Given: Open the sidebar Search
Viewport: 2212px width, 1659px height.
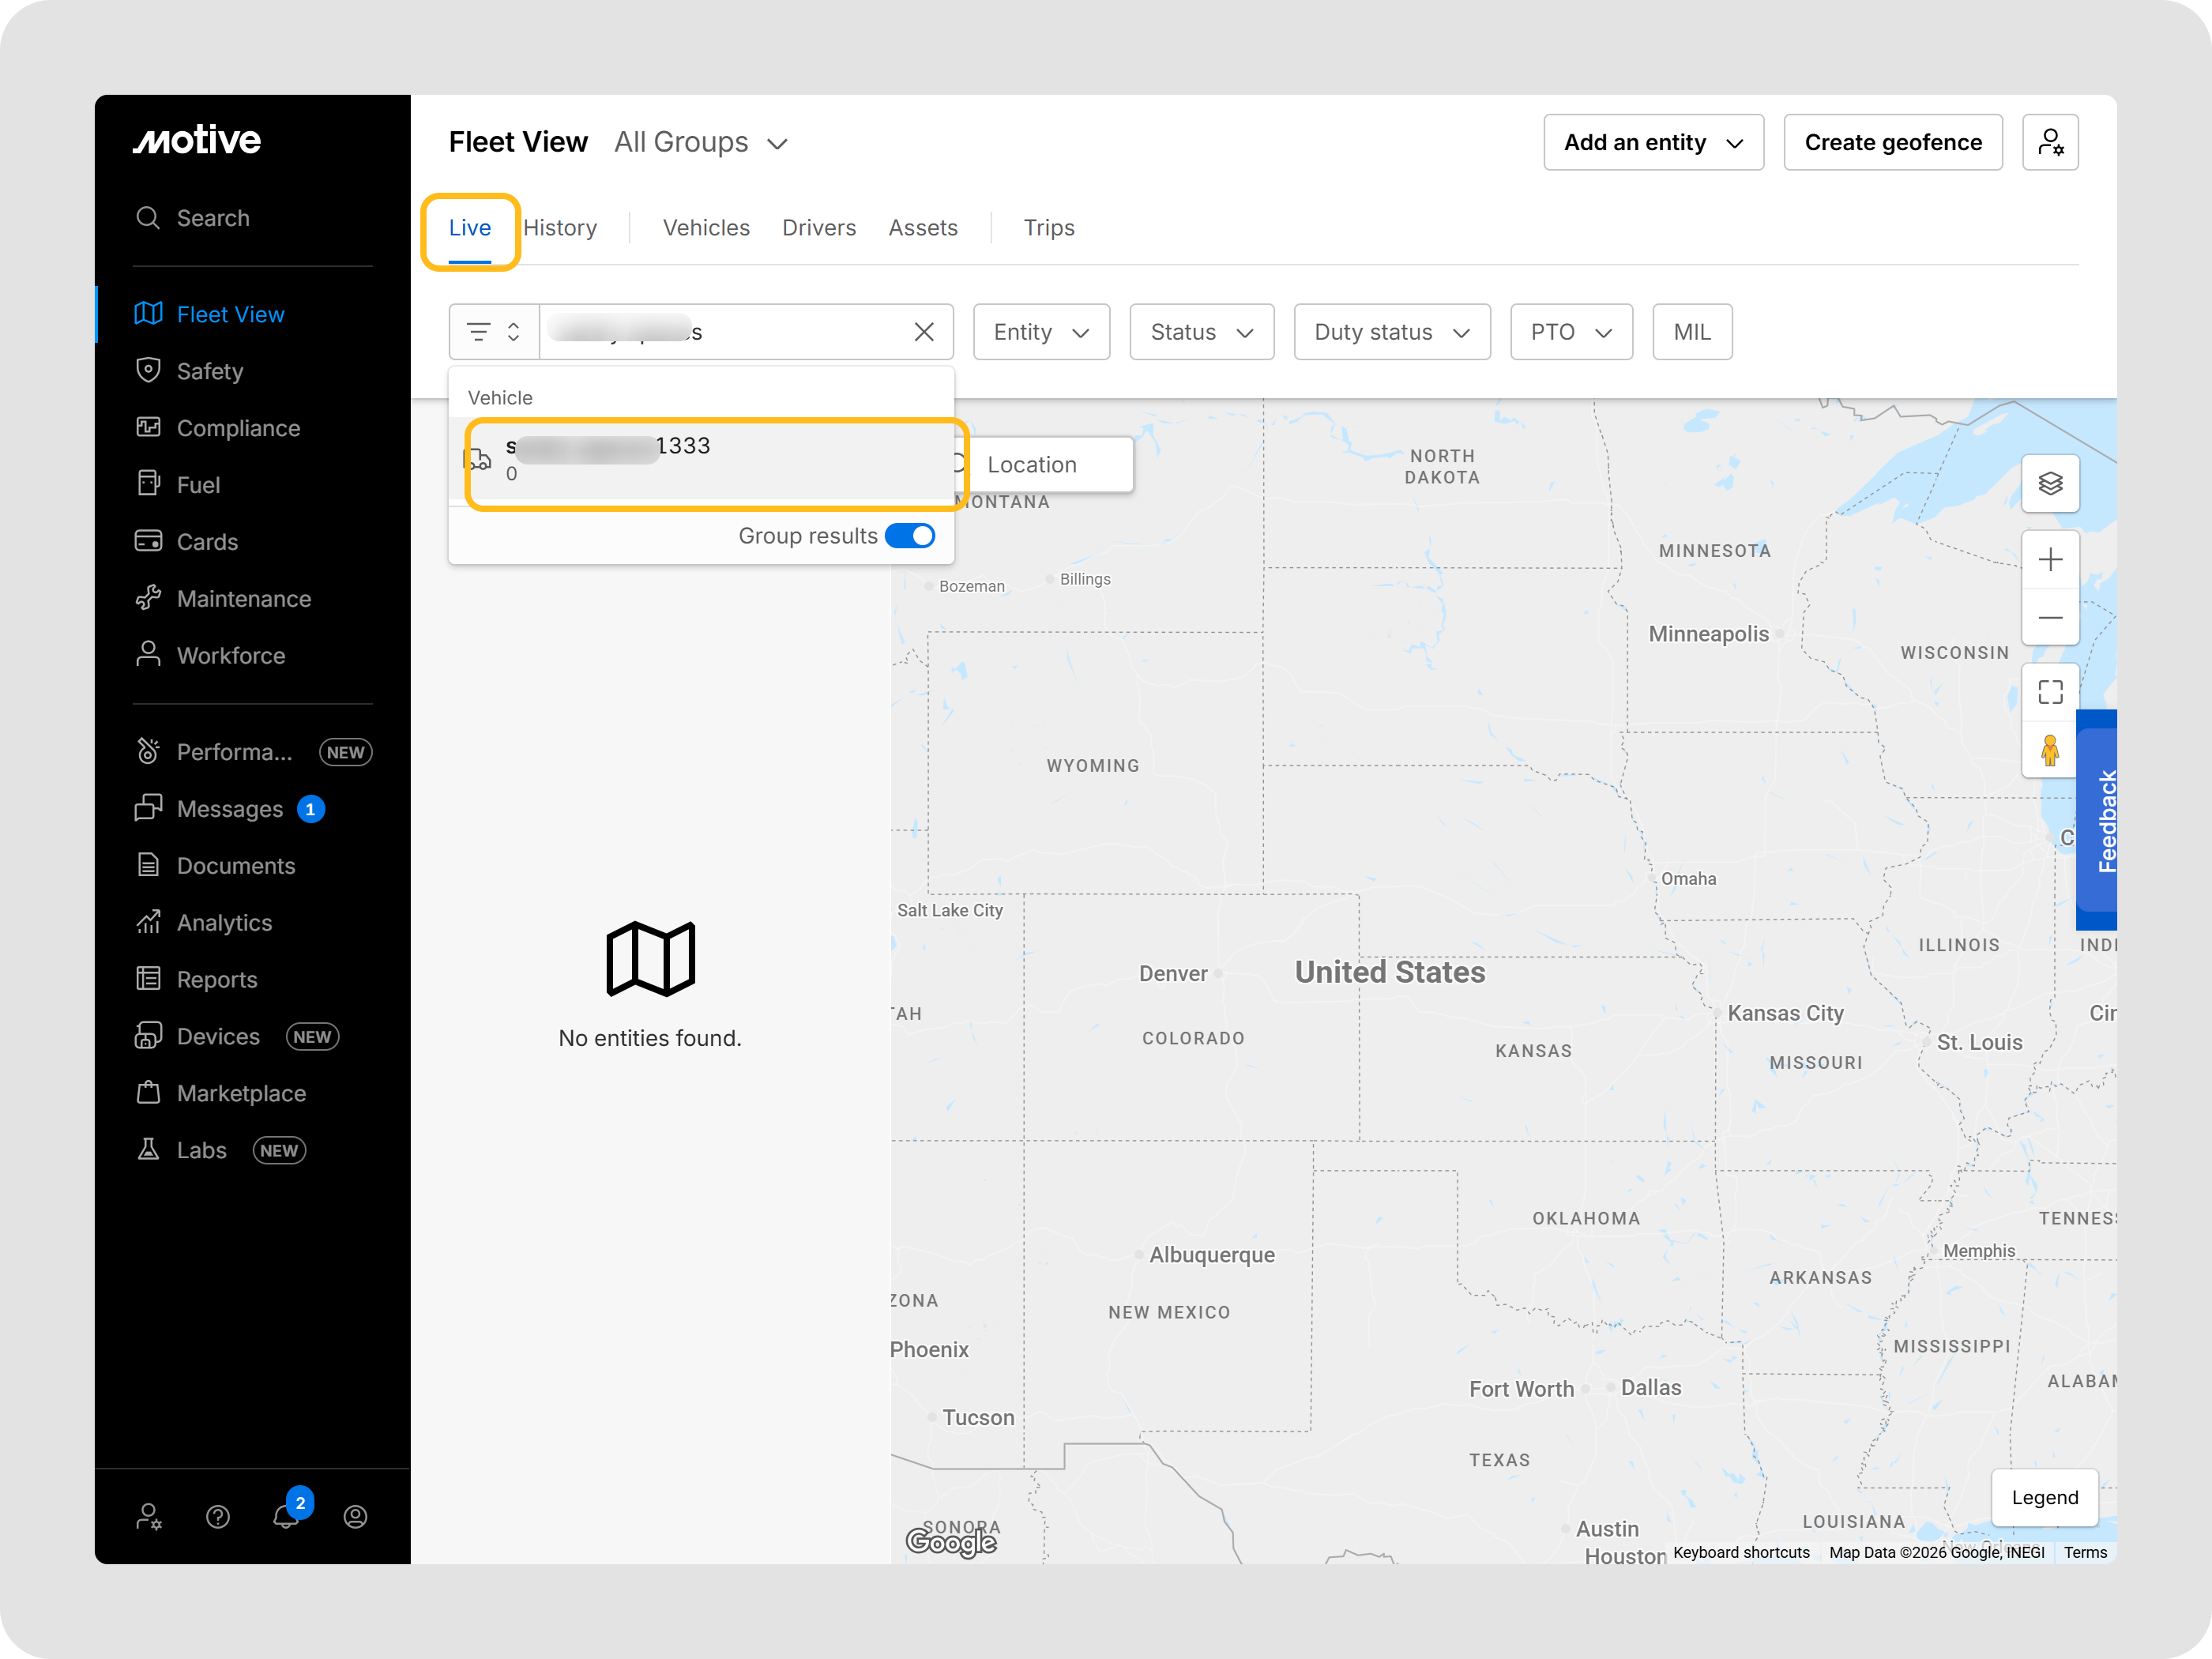Looking at the screenshot, I should tap(193, 218).
